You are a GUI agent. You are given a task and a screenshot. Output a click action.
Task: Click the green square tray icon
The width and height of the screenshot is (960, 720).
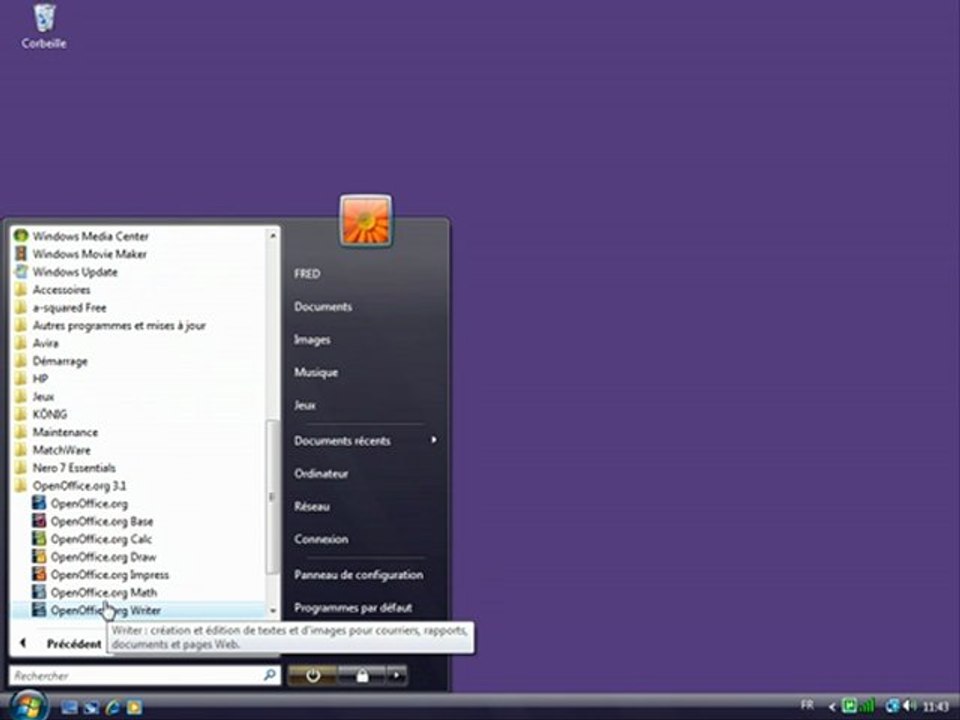pos(849,706)
